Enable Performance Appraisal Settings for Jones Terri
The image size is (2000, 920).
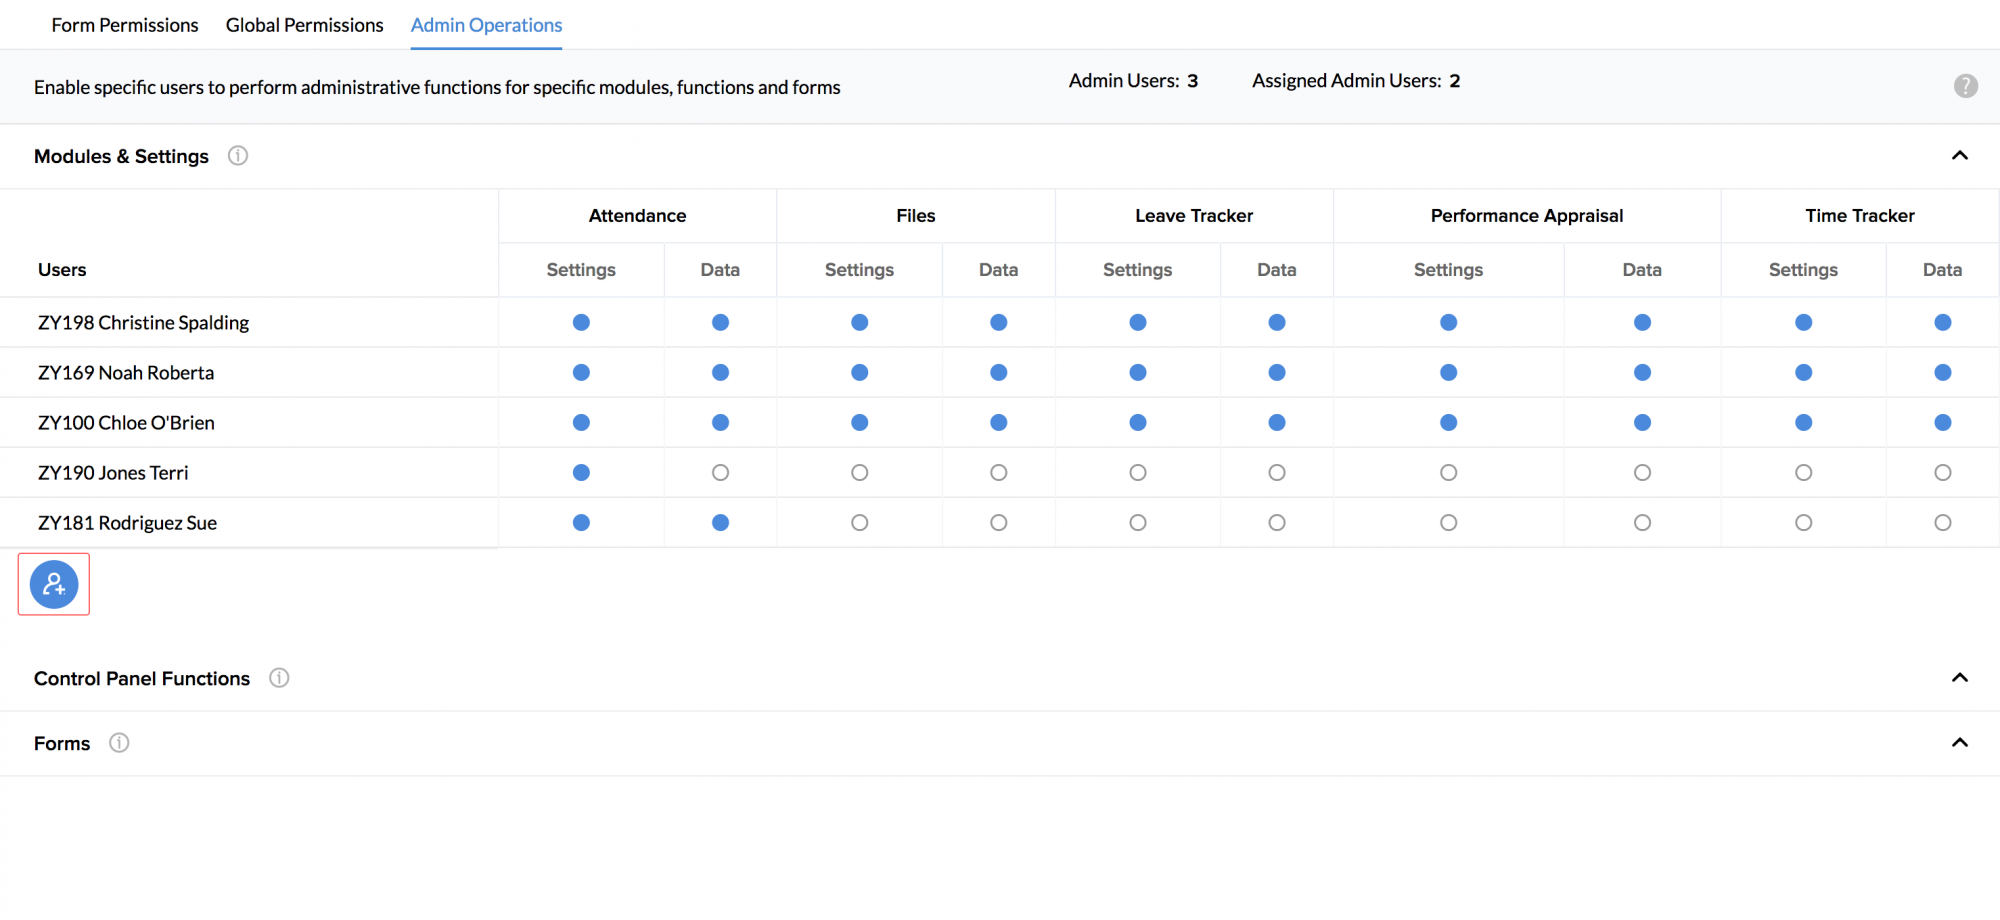pyautogui.click(x=1448, y=473)
